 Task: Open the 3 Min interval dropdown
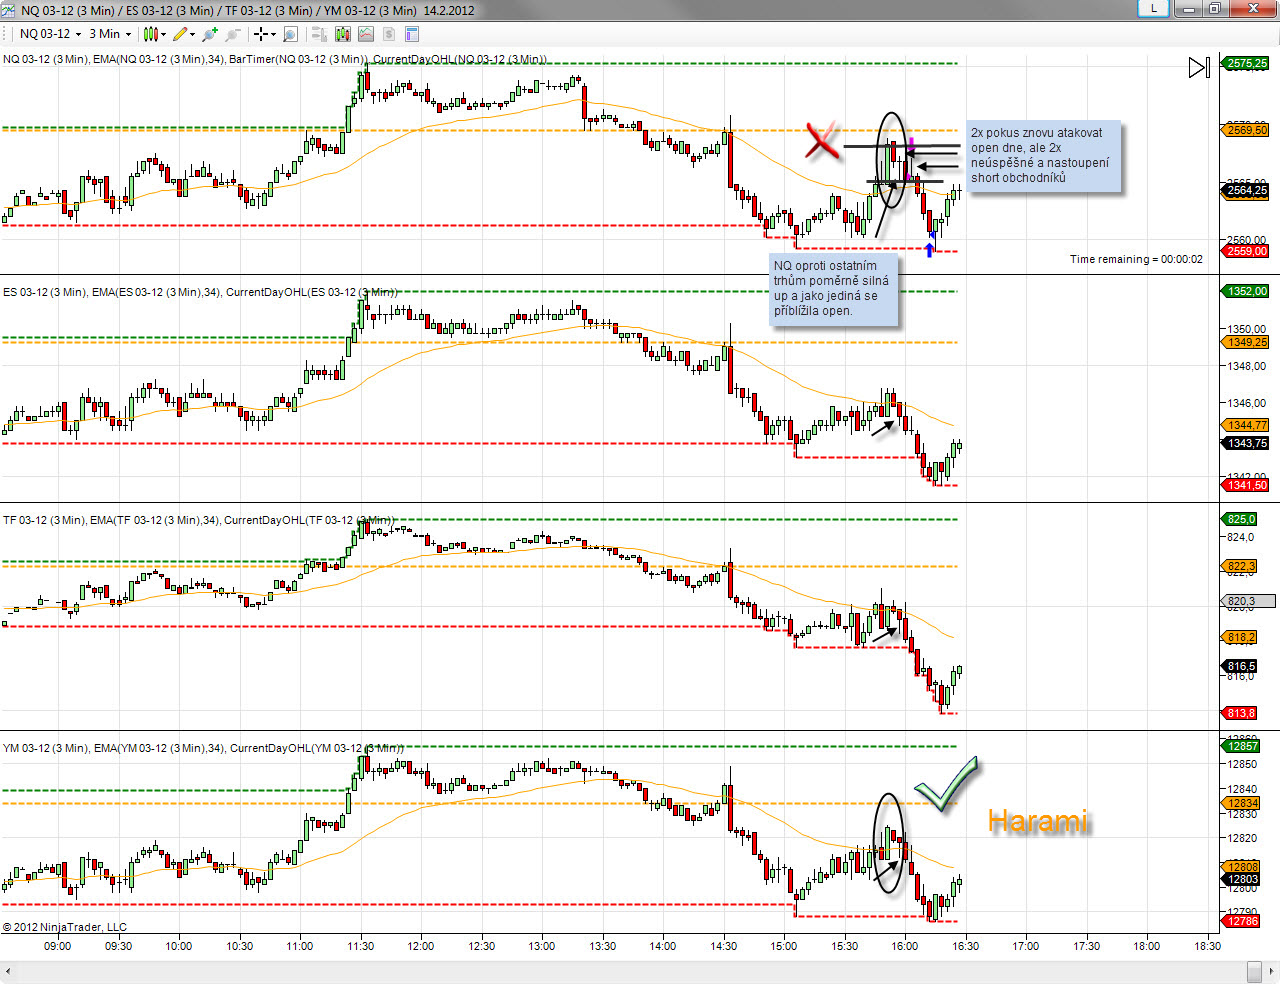point(110,34)
